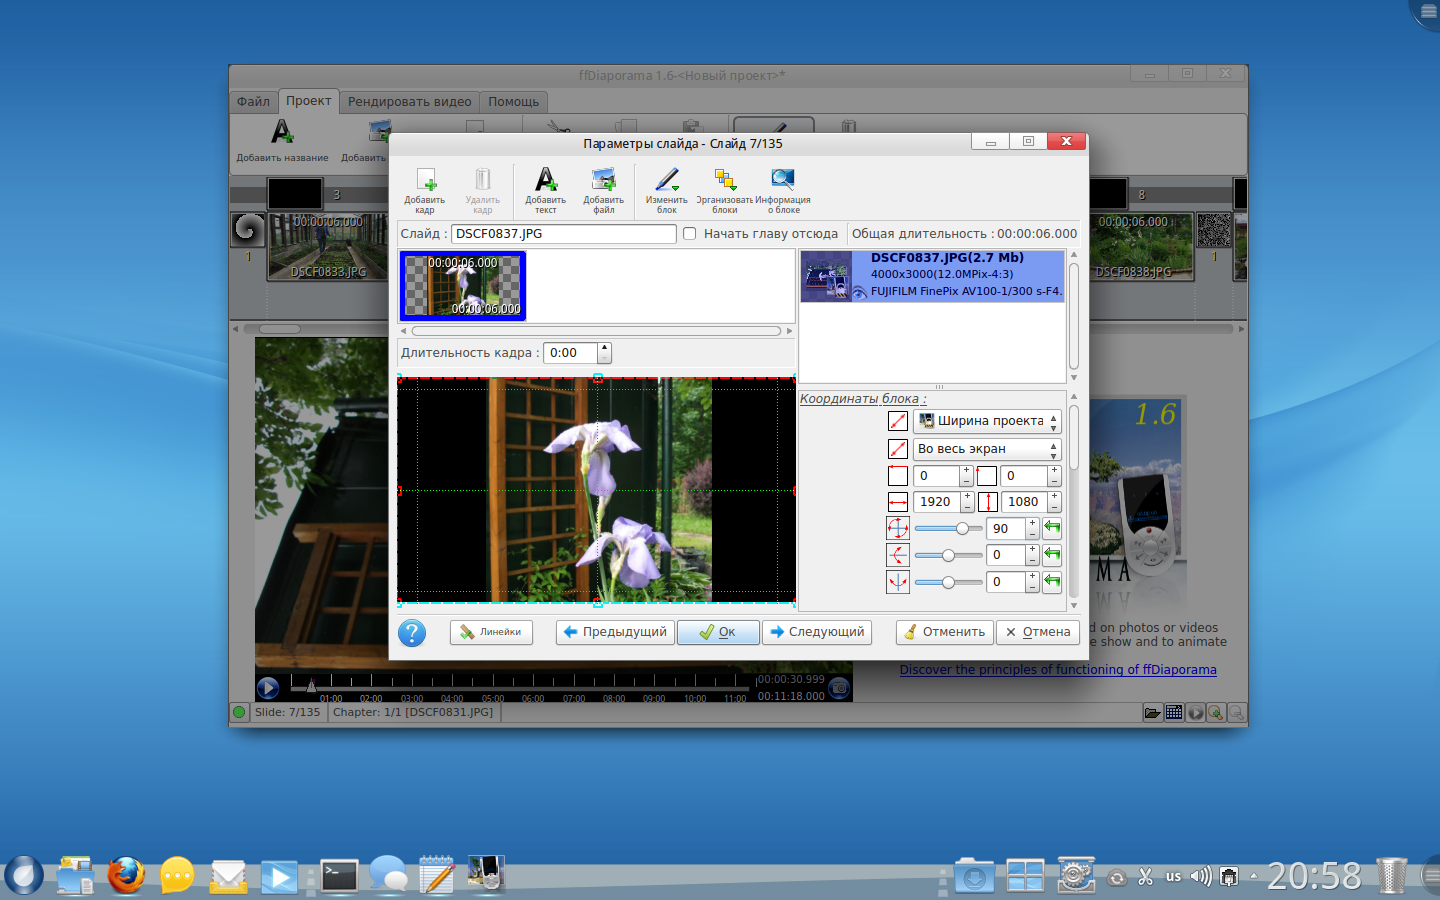
Task: Enable the Начать главу отсюда checkbox
Action: tap(690, 234)
